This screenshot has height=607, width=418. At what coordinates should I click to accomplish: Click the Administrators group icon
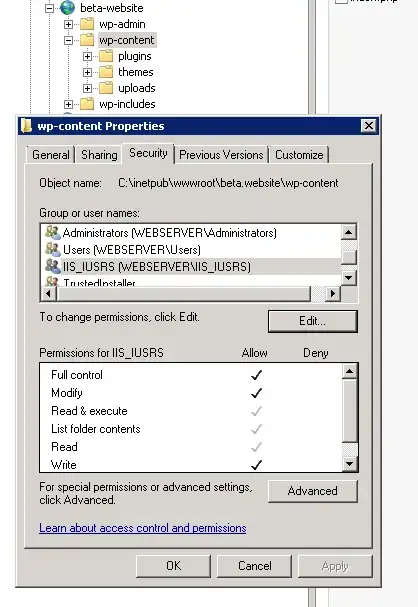point(53,233)
